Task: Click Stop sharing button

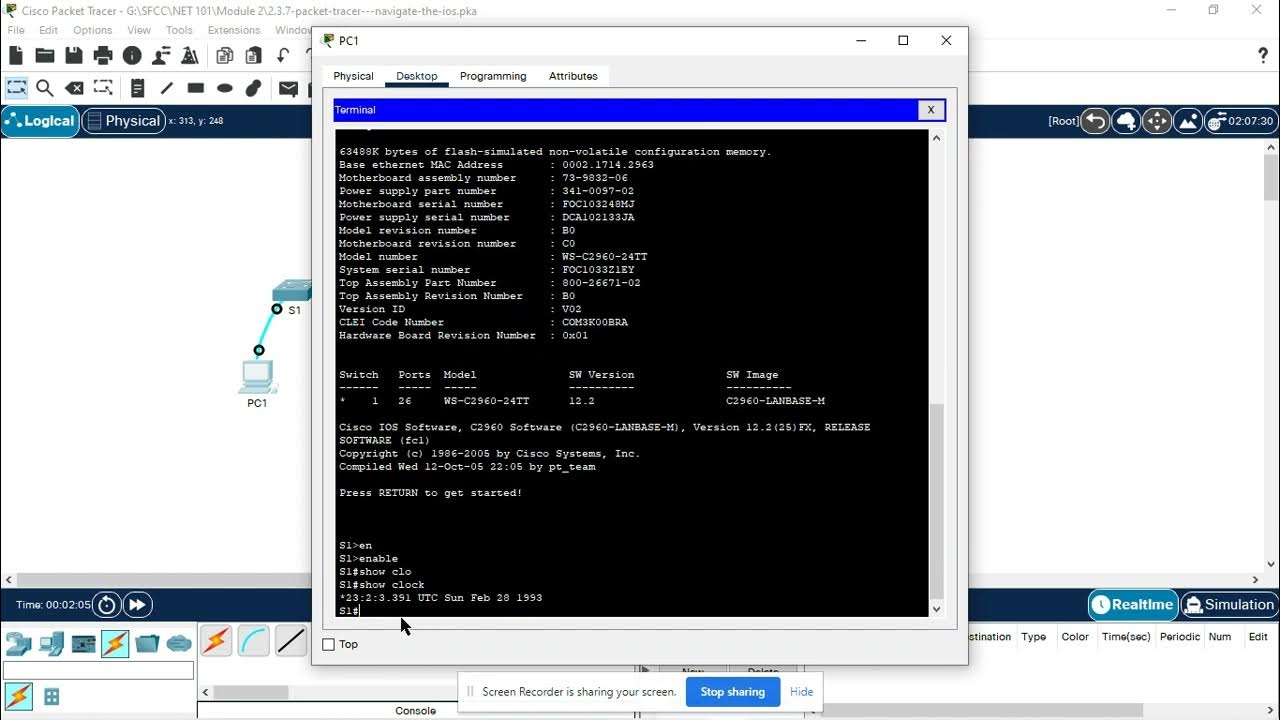Action: point(732,692)
